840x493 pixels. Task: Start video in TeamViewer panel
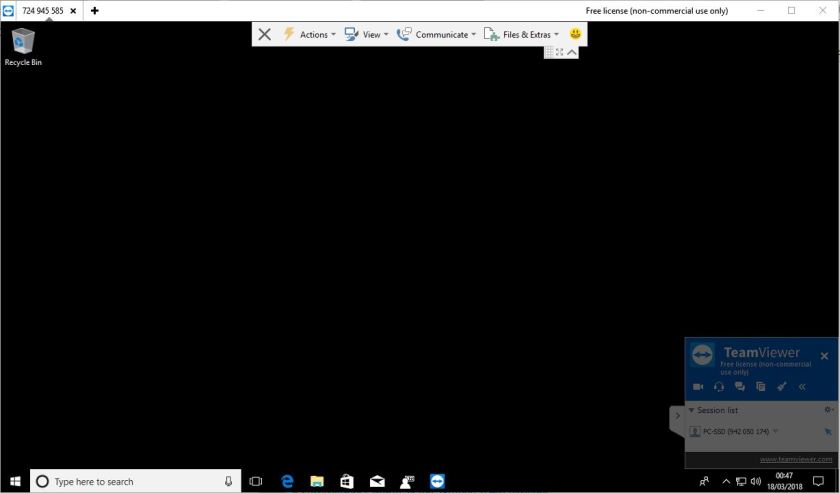[698, 386]
